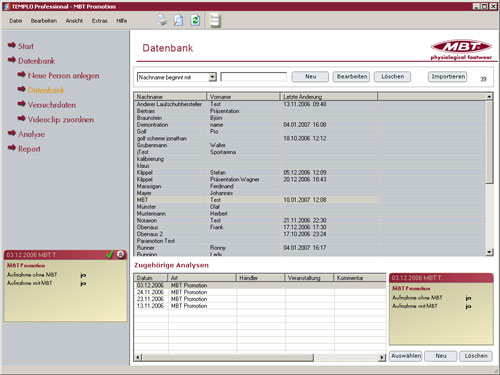This screenshot has width=500, height=375.
Task: Click the Datum column header in the analyses table
Action: pyautogui.click(x=151, y=278)
